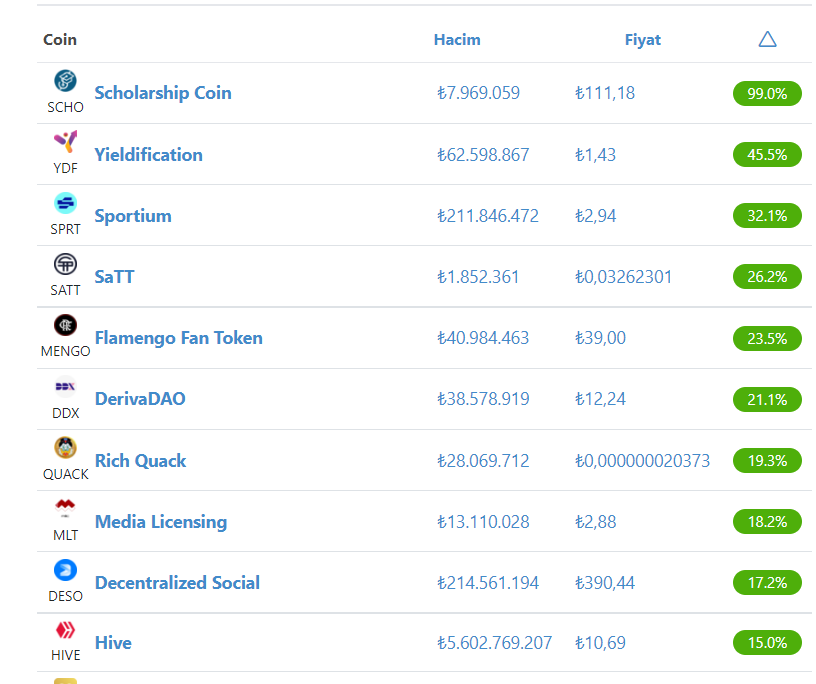The image size is (816, 684).
Task: Open the Media Licensing coin page
Action: (161, 522)
